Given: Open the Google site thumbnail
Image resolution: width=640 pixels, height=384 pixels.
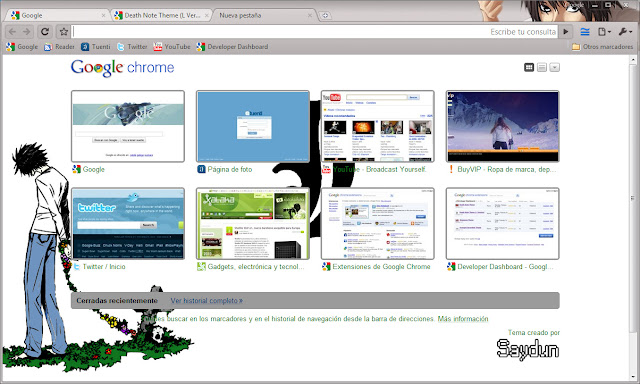Looking at the screenshot, I should 128,126.
